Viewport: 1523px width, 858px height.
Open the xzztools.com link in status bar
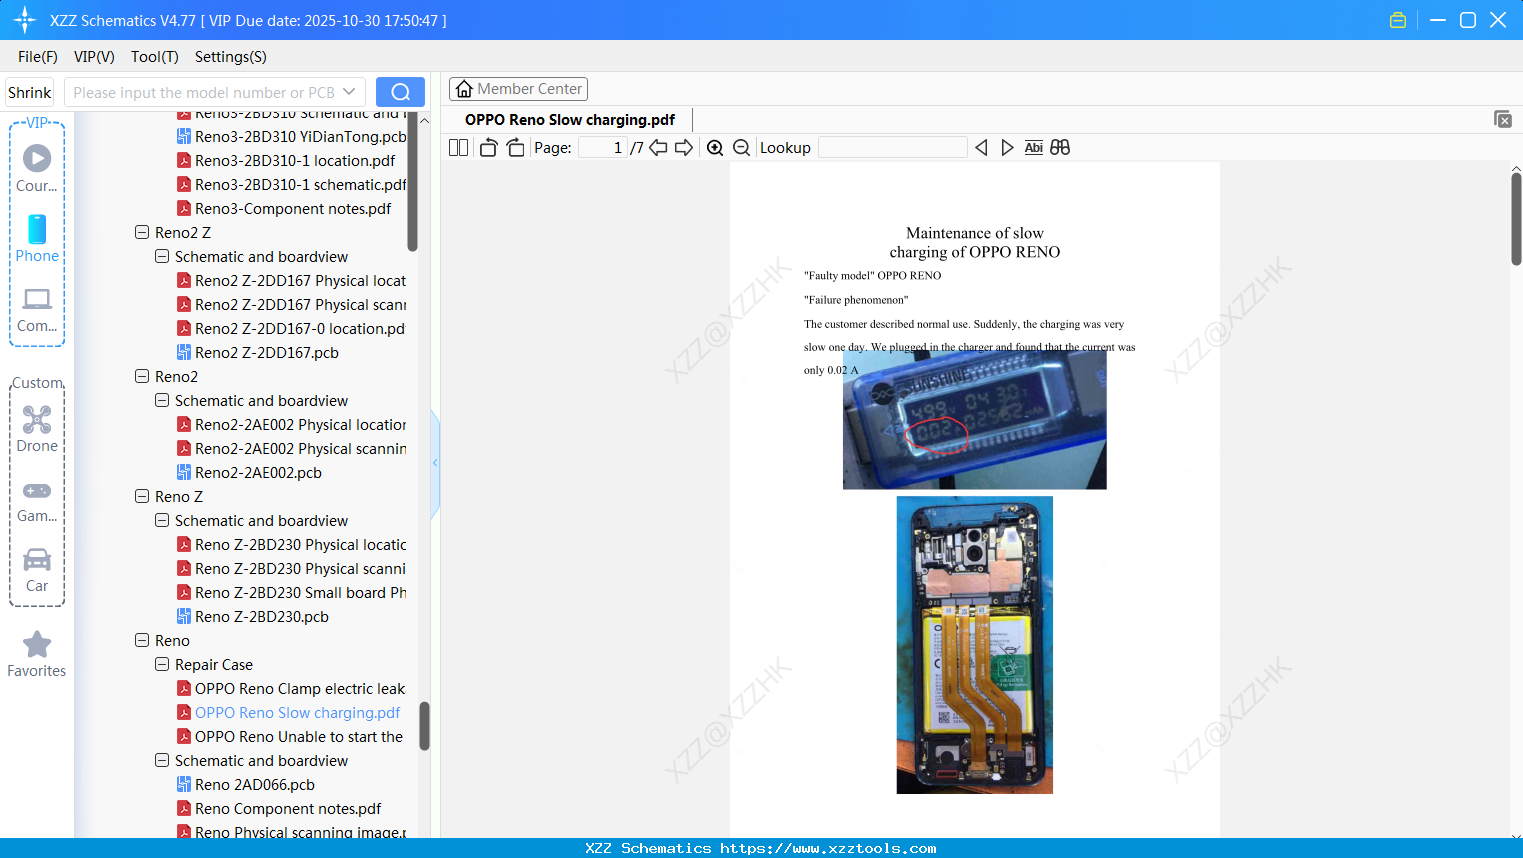pyautogui.click(x=828, y=848)
